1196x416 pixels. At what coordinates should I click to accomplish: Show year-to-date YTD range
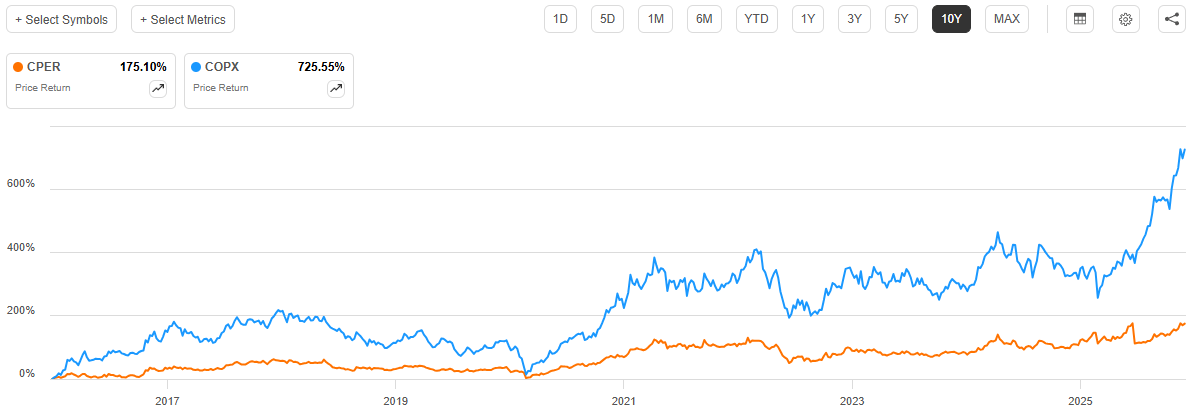[757, 19]
